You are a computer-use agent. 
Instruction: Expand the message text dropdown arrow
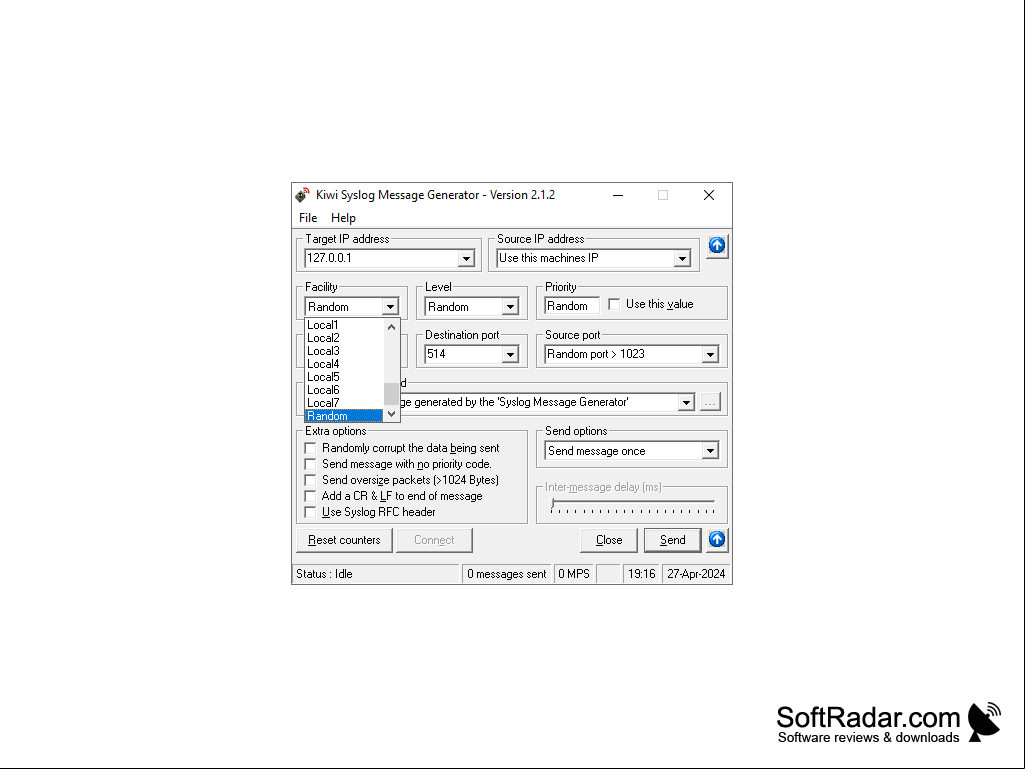tap(686, 402)
